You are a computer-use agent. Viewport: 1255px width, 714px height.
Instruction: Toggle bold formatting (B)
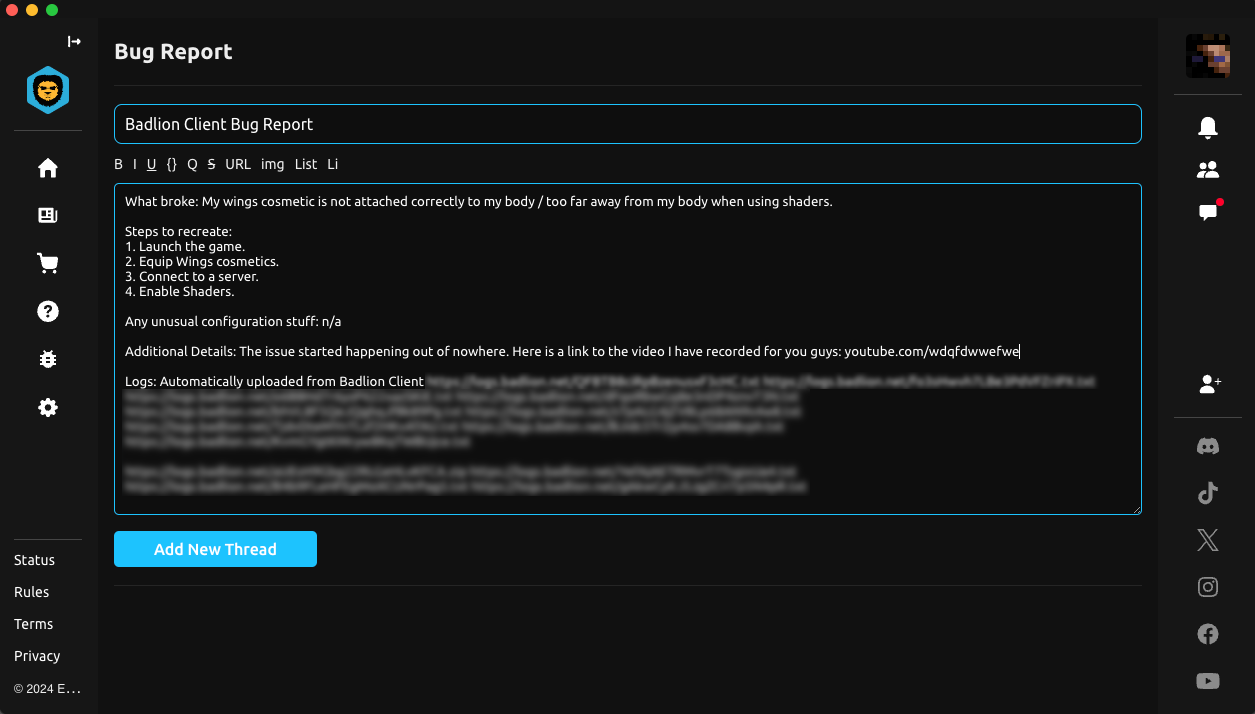tap(119, 164)
